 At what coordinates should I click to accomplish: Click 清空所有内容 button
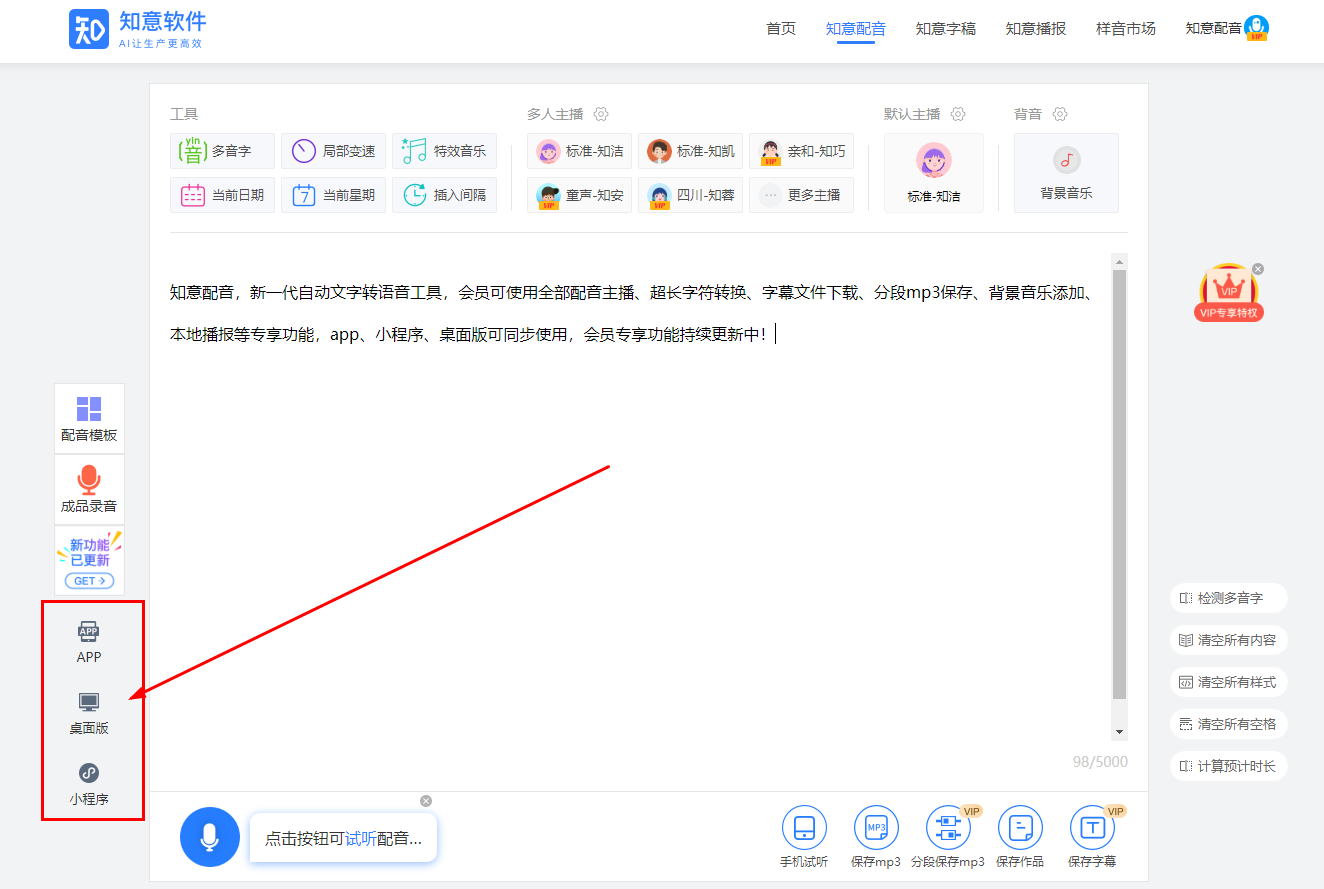click(x=1228, y=640)
